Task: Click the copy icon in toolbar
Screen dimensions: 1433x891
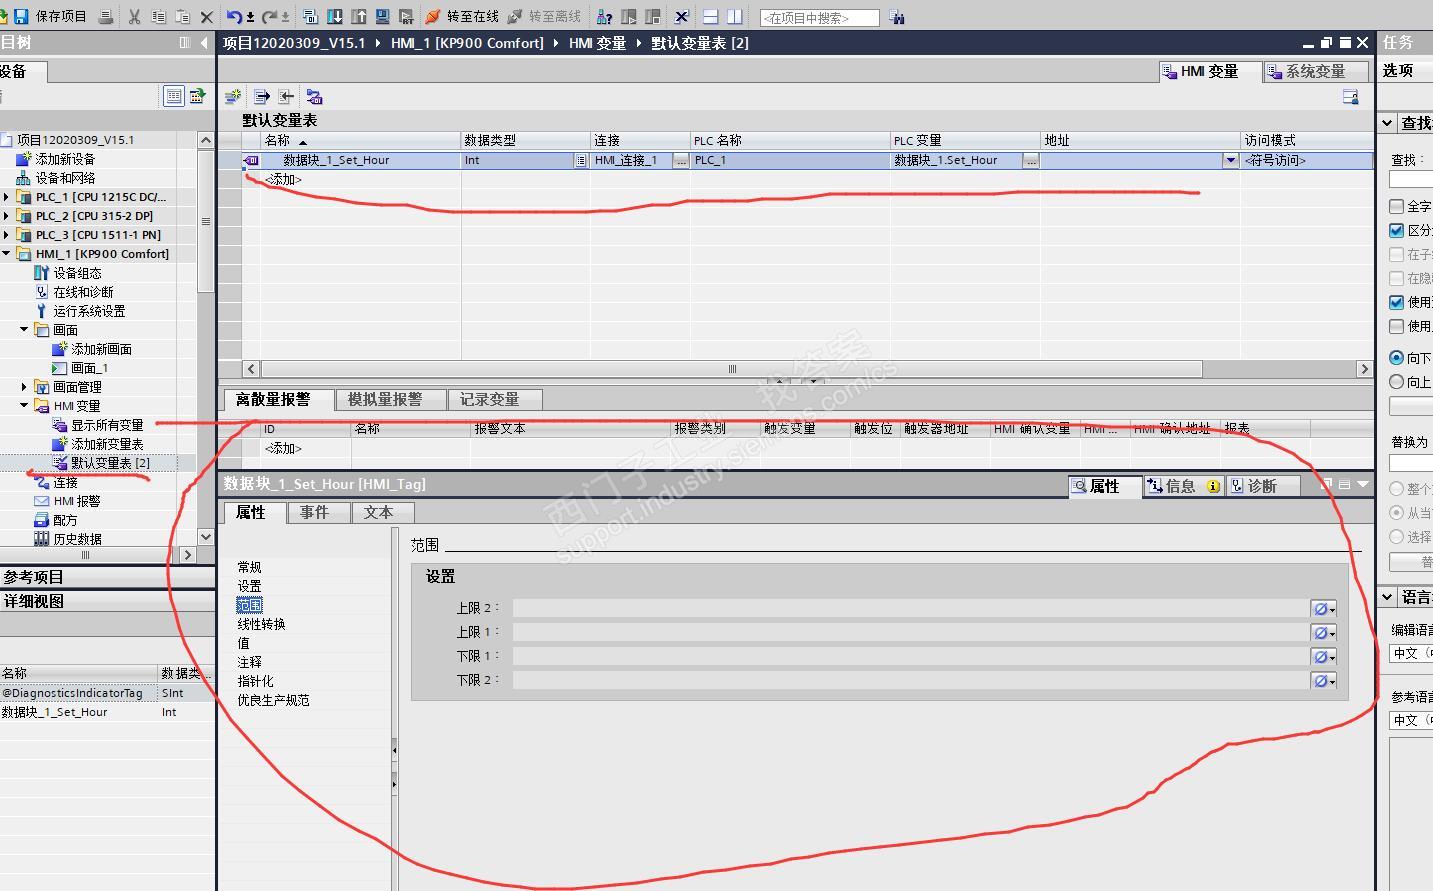Action: (x=159, y=17)
